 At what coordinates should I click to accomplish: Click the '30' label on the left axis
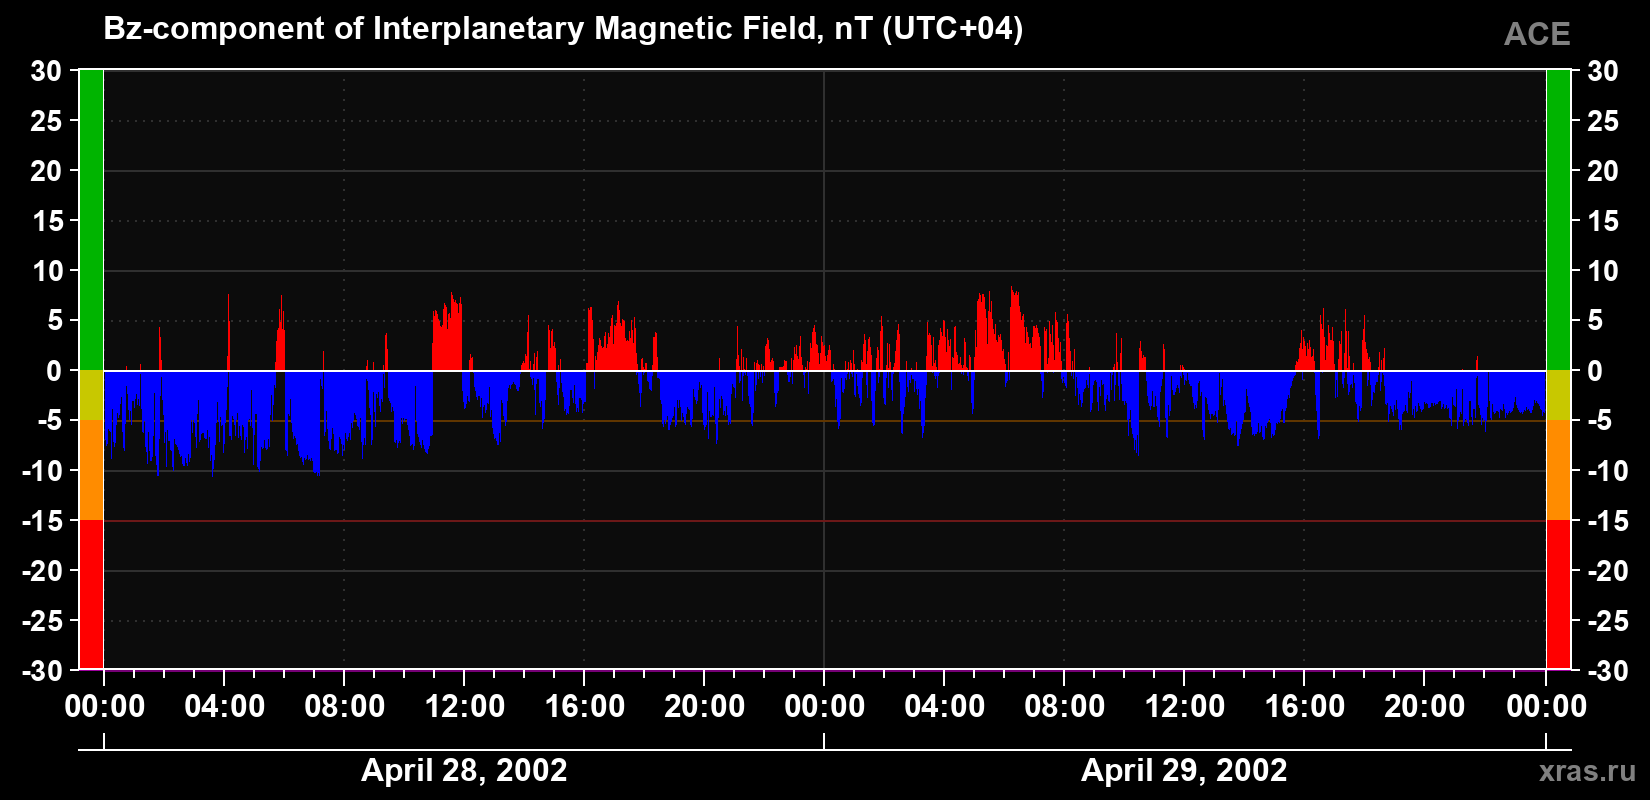46,71
